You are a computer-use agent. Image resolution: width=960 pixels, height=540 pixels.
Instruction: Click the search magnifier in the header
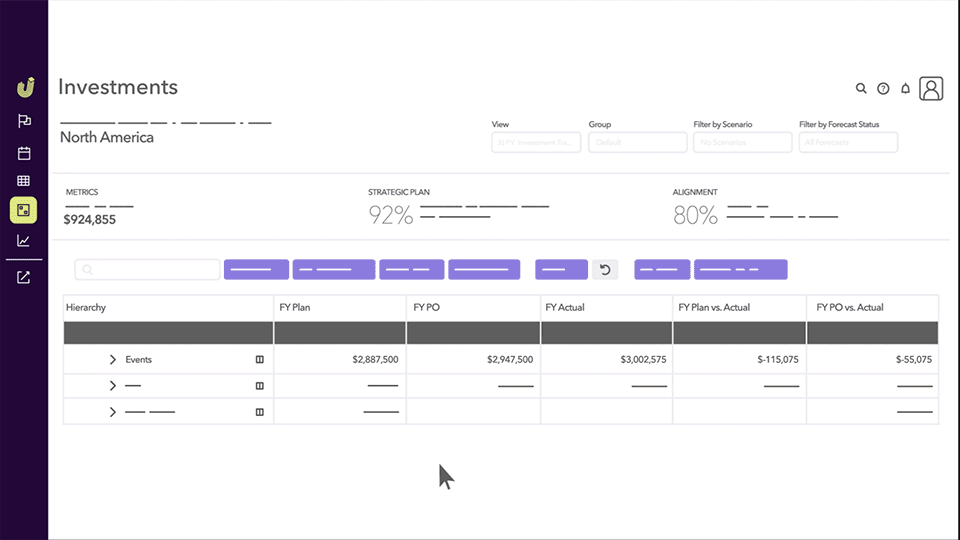point(861,88)
